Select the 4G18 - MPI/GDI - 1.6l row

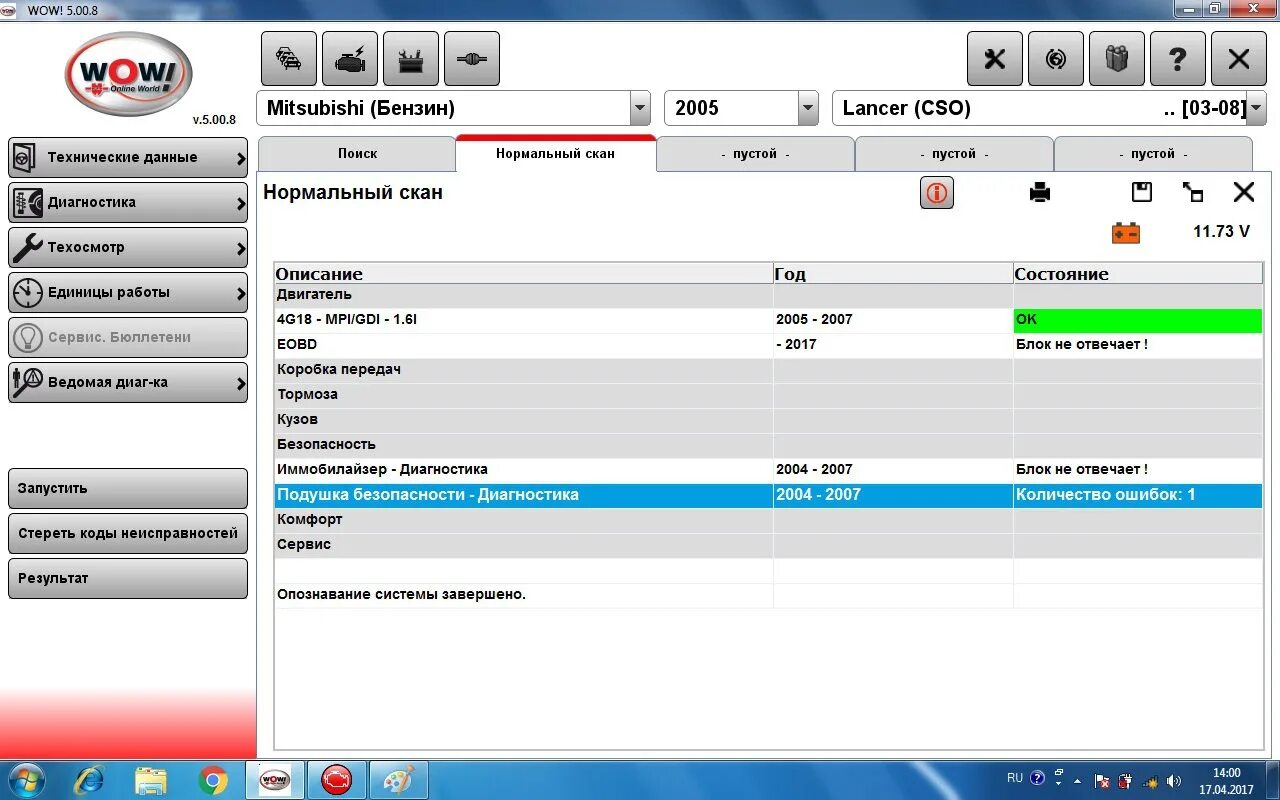768,320
